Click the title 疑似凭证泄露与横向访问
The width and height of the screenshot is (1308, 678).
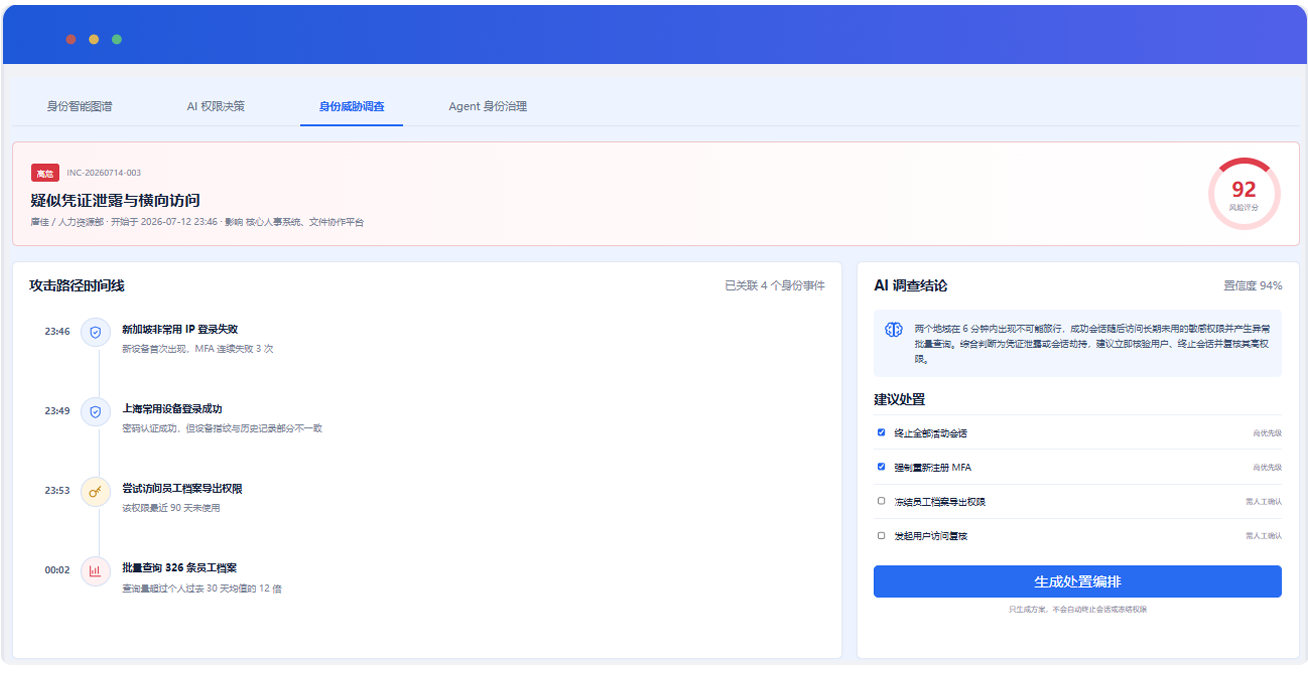(x=115, y=200)
